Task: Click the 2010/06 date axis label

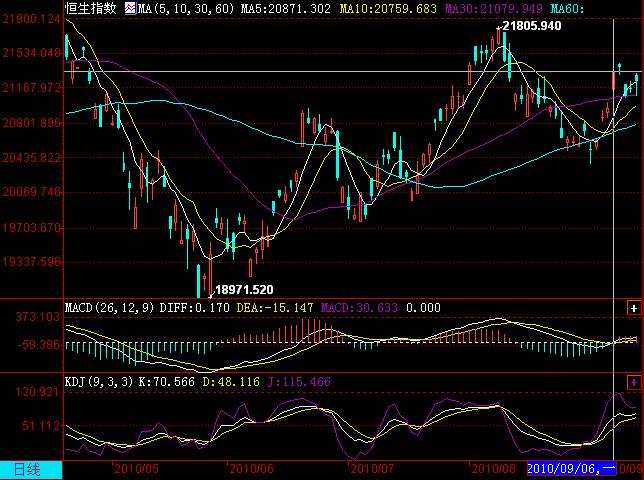Action: (251, 469)
